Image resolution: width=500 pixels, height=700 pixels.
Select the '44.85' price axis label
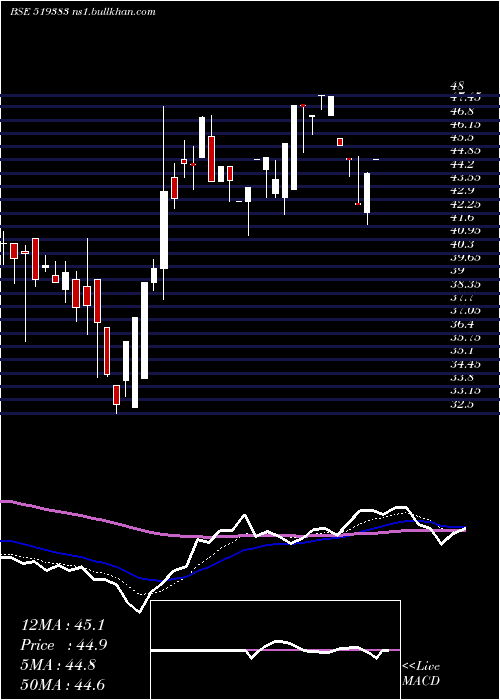point(465,150)
